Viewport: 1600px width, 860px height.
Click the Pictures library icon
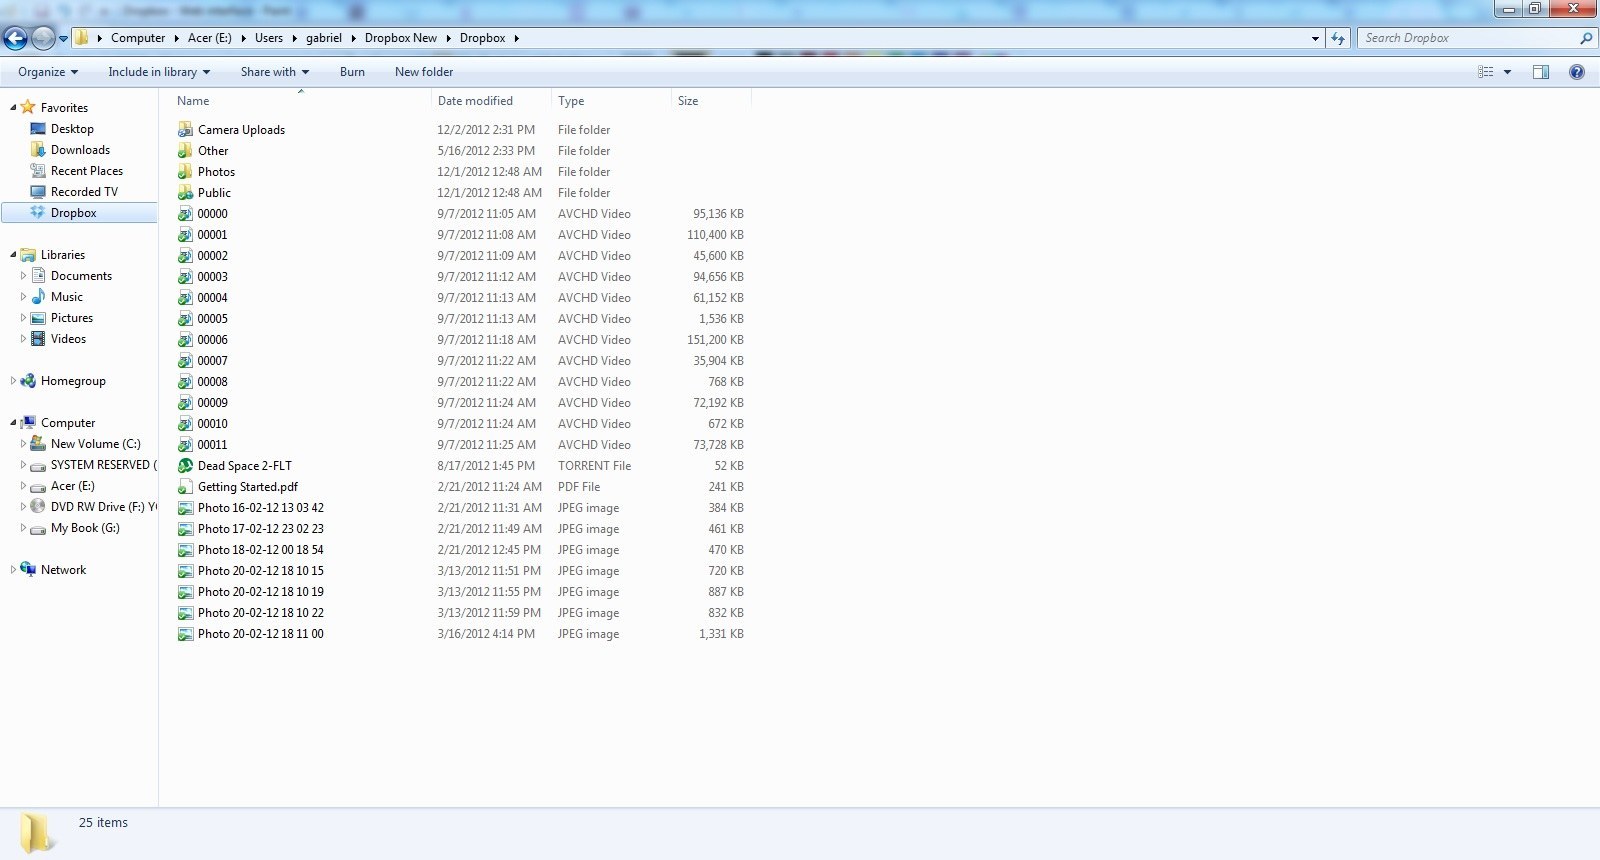pos(38,318)
